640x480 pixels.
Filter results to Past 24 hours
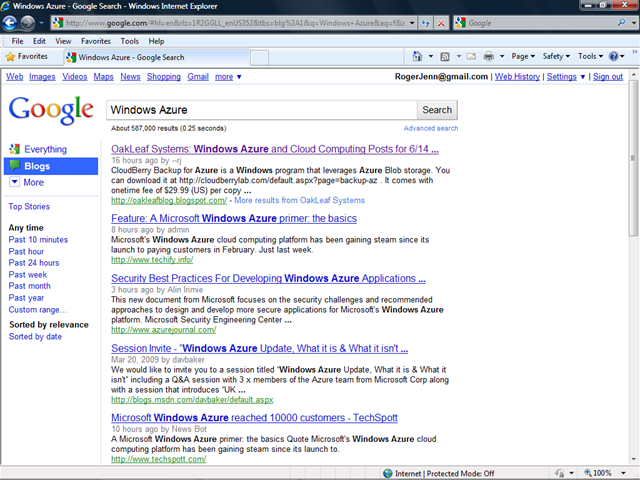(34, 263)
